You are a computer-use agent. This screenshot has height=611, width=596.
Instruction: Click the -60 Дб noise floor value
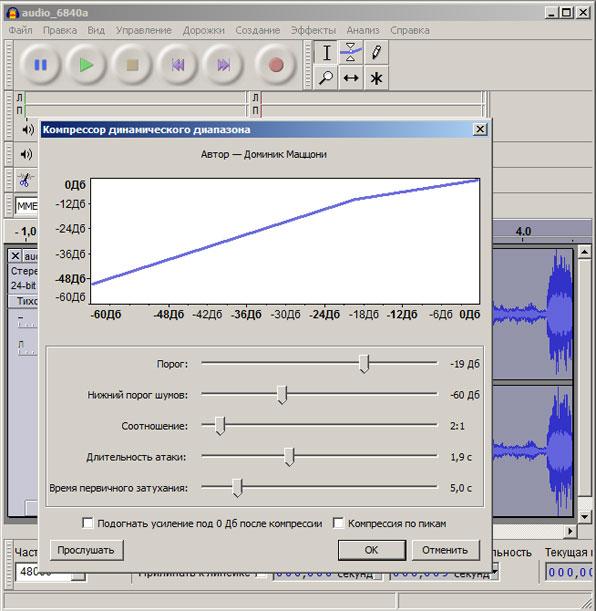[x=465, y=395]
